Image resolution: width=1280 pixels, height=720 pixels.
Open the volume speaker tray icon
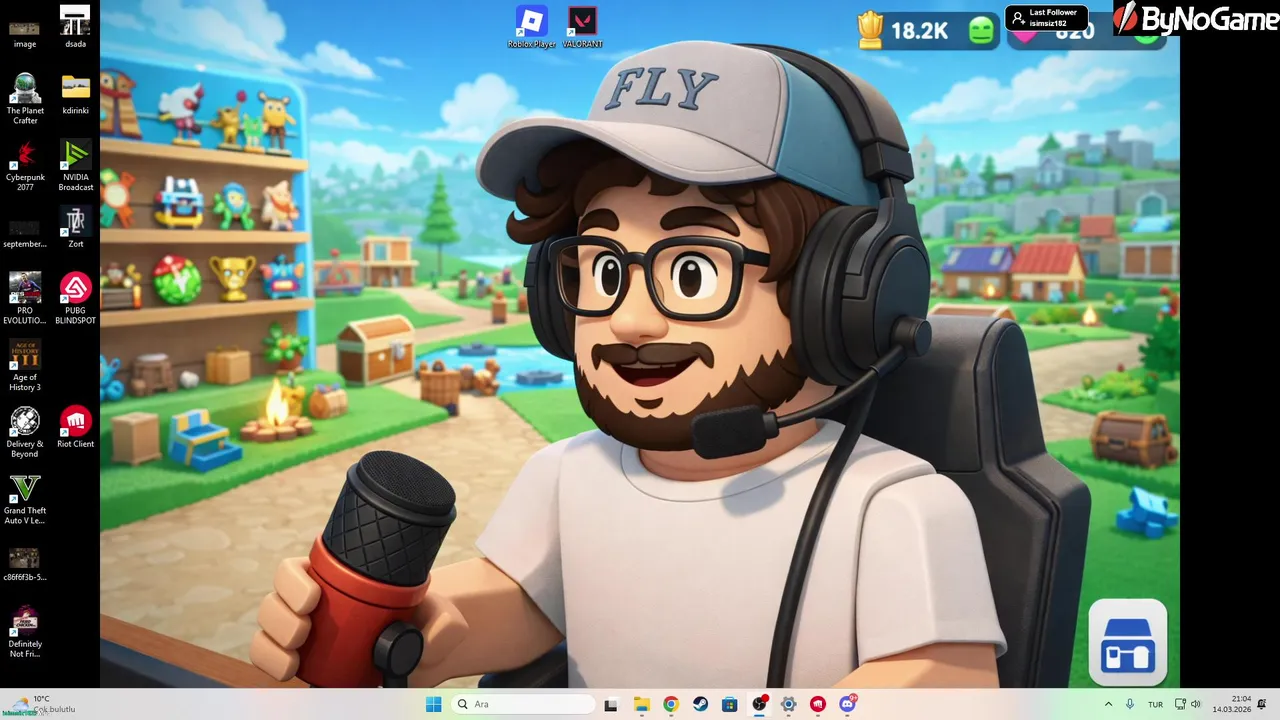click(1196, 704)
